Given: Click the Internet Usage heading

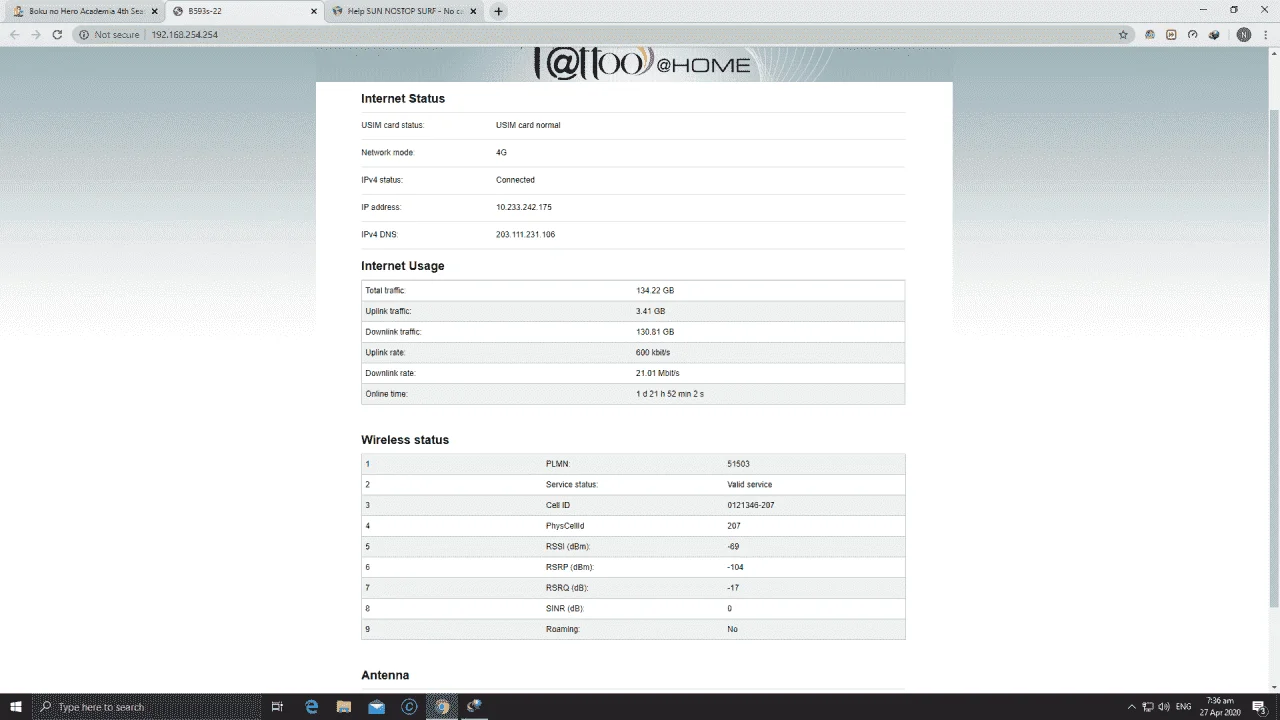Looking at the screenshot, I should pos(403,266).
